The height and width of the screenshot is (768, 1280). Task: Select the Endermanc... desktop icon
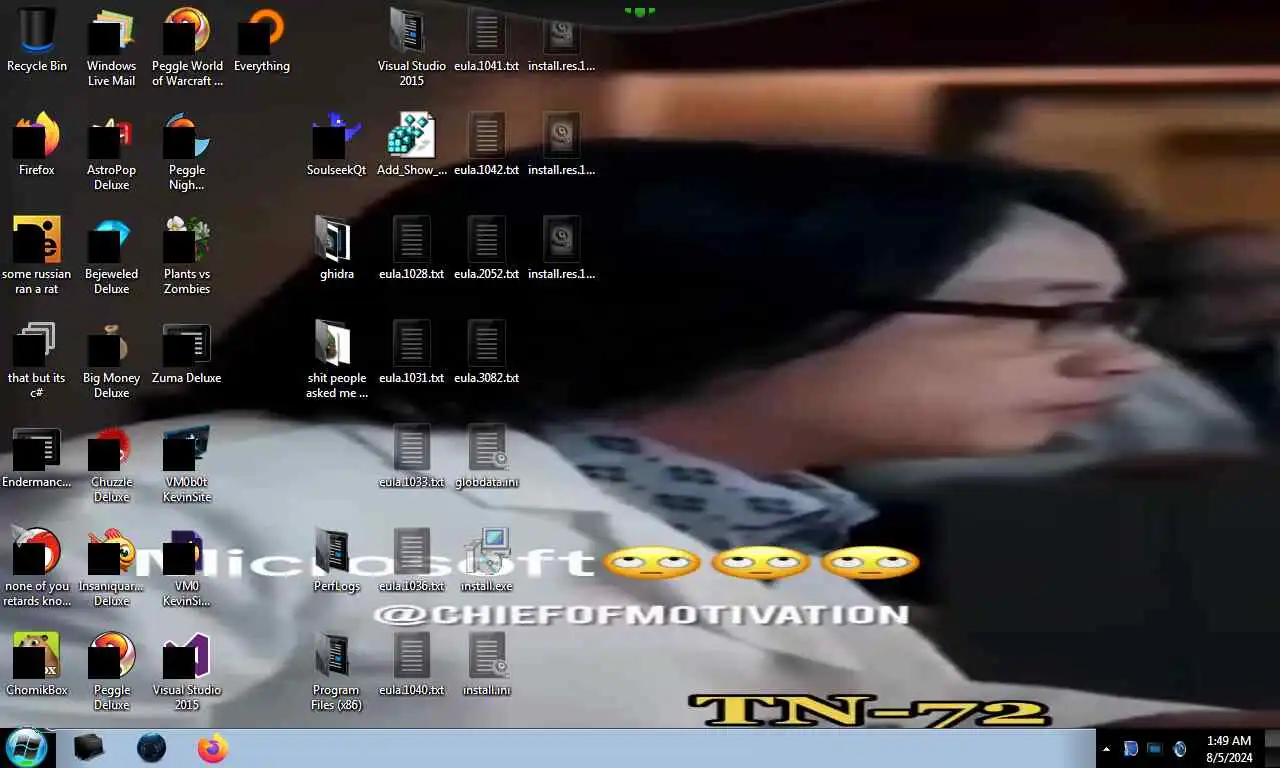point(37,456)
